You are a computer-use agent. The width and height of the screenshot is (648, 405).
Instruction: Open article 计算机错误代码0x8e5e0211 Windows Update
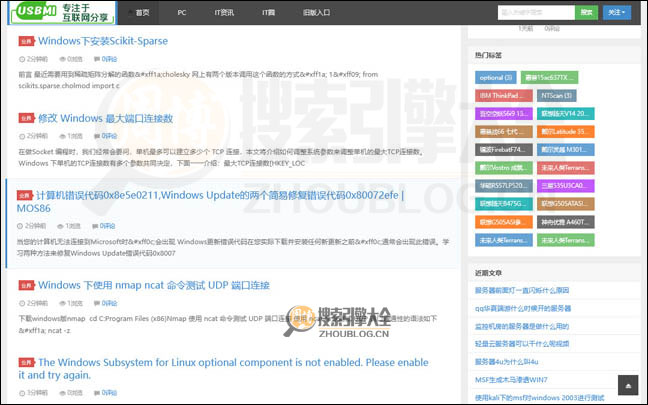210,201
